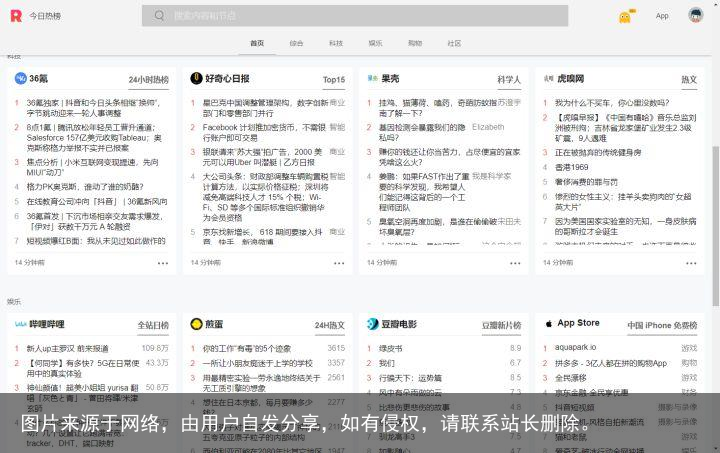Open 拼多多 app entry in App Store list
Viewport: 720px width, 453px height.
click(611, 363)
